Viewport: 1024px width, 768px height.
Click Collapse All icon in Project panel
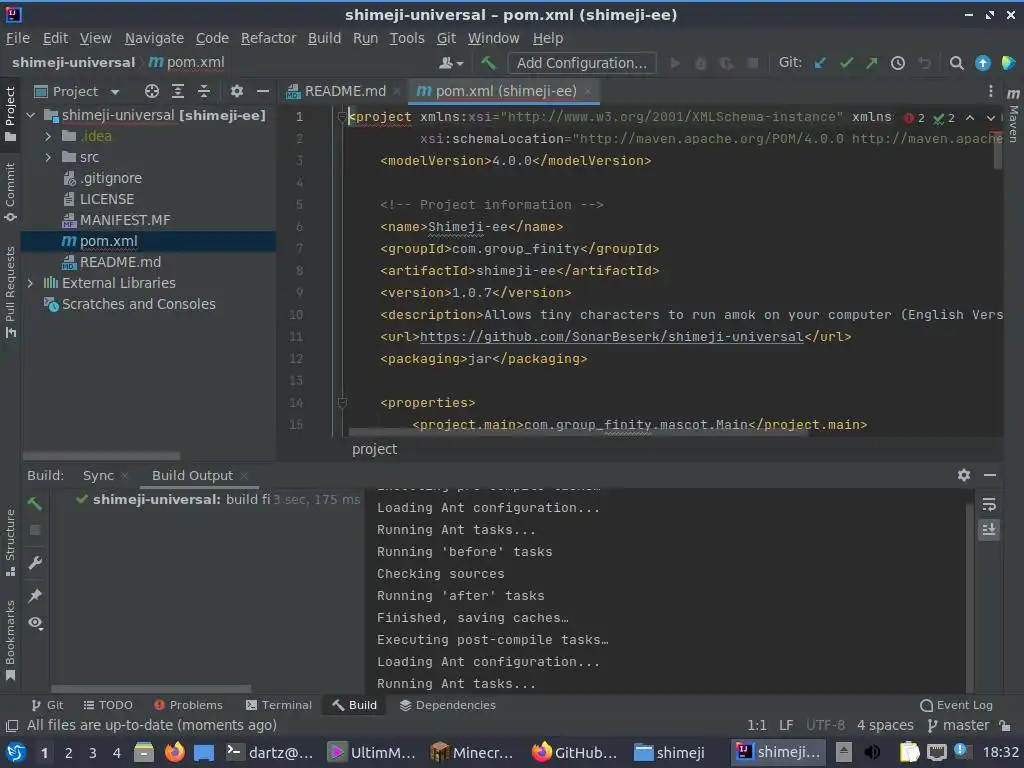[x=204, y=91]
